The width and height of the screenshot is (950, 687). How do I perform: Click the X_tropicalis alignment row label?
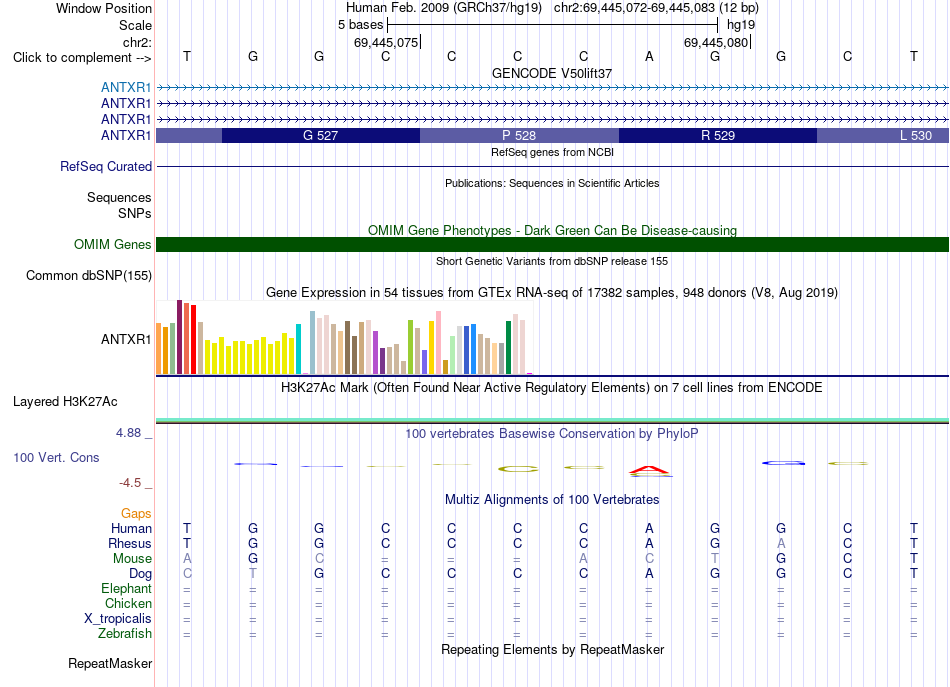coord(118,619)
